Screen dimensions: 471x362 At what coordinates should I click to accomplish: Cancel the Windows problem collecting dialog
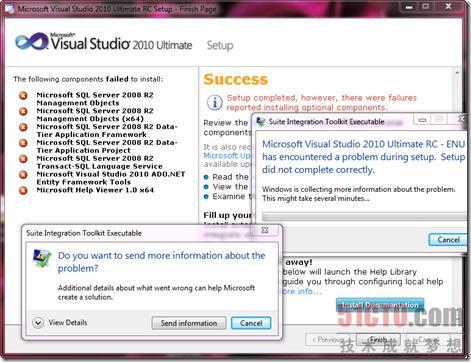point(448,240)
